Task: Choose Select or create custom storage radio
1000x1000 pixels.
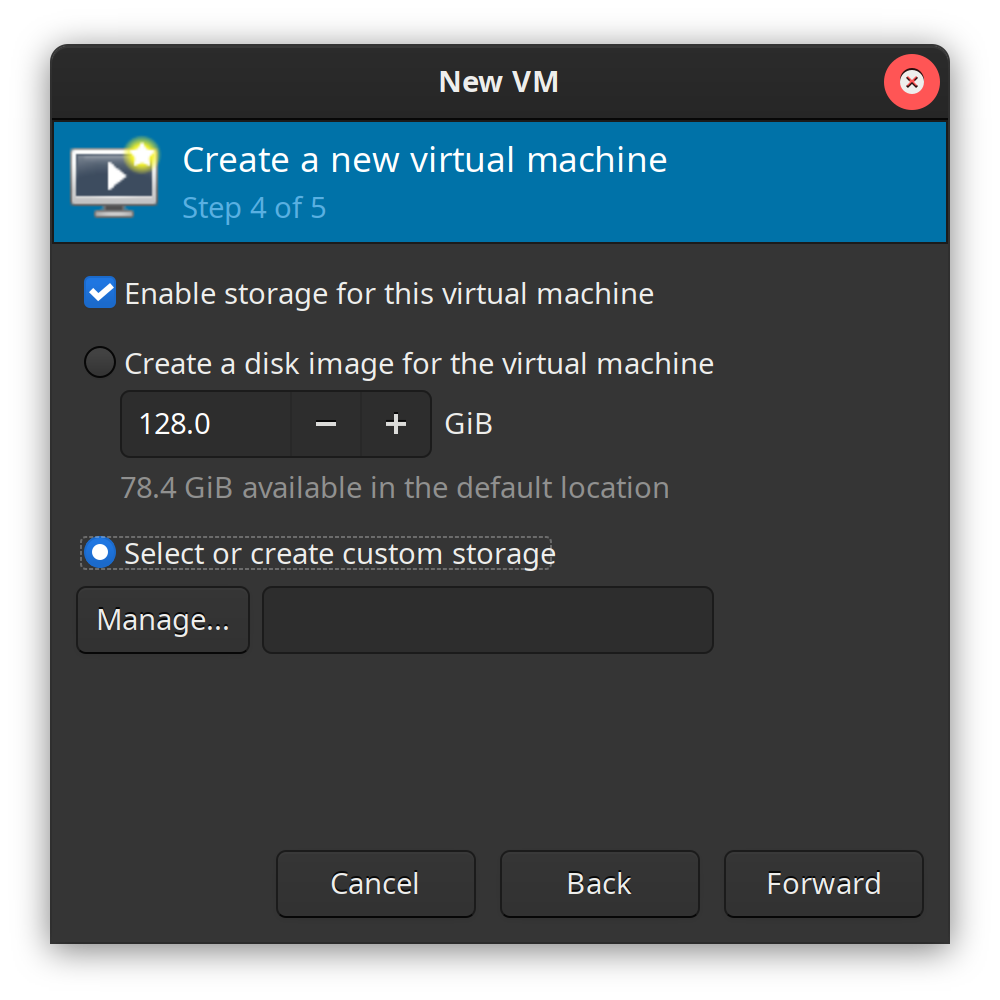Action: click(100, 553)
